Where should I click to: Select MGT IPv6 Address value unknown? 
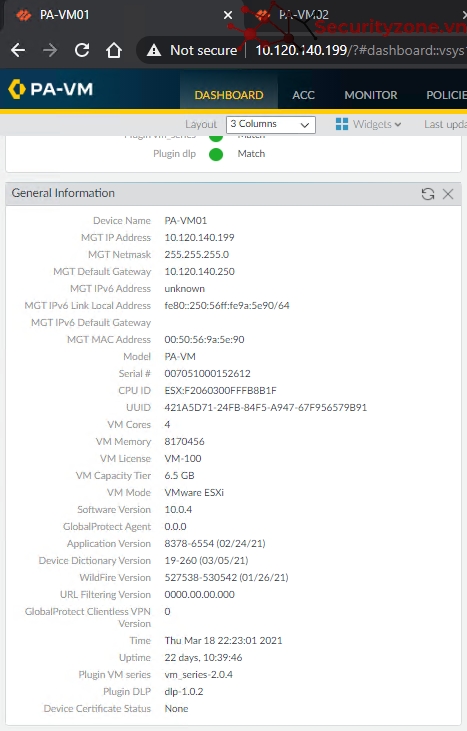[185, 289]
